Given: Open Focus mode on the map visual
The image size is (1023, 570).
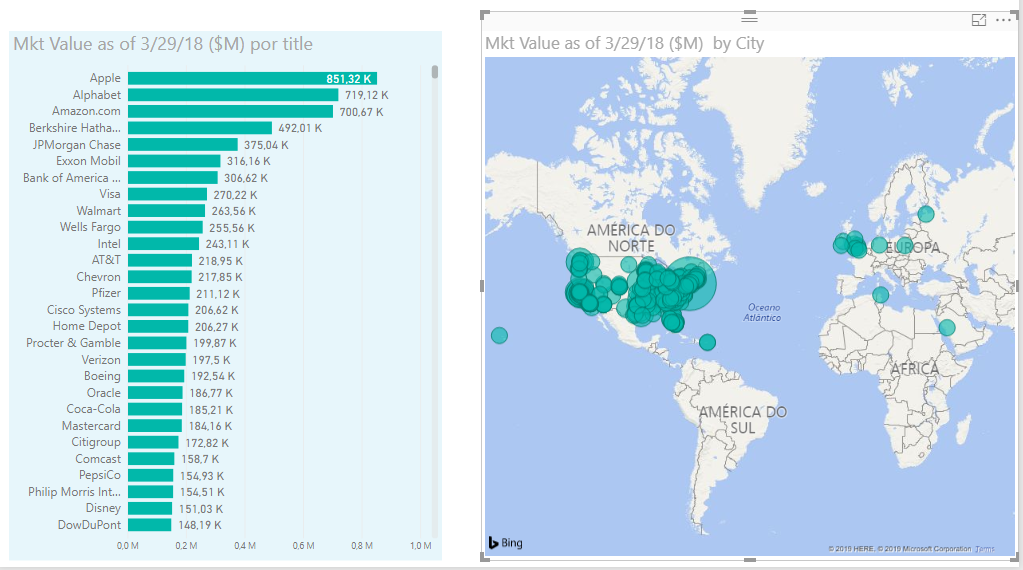Looking at the screenshot, I should [979, 20].
